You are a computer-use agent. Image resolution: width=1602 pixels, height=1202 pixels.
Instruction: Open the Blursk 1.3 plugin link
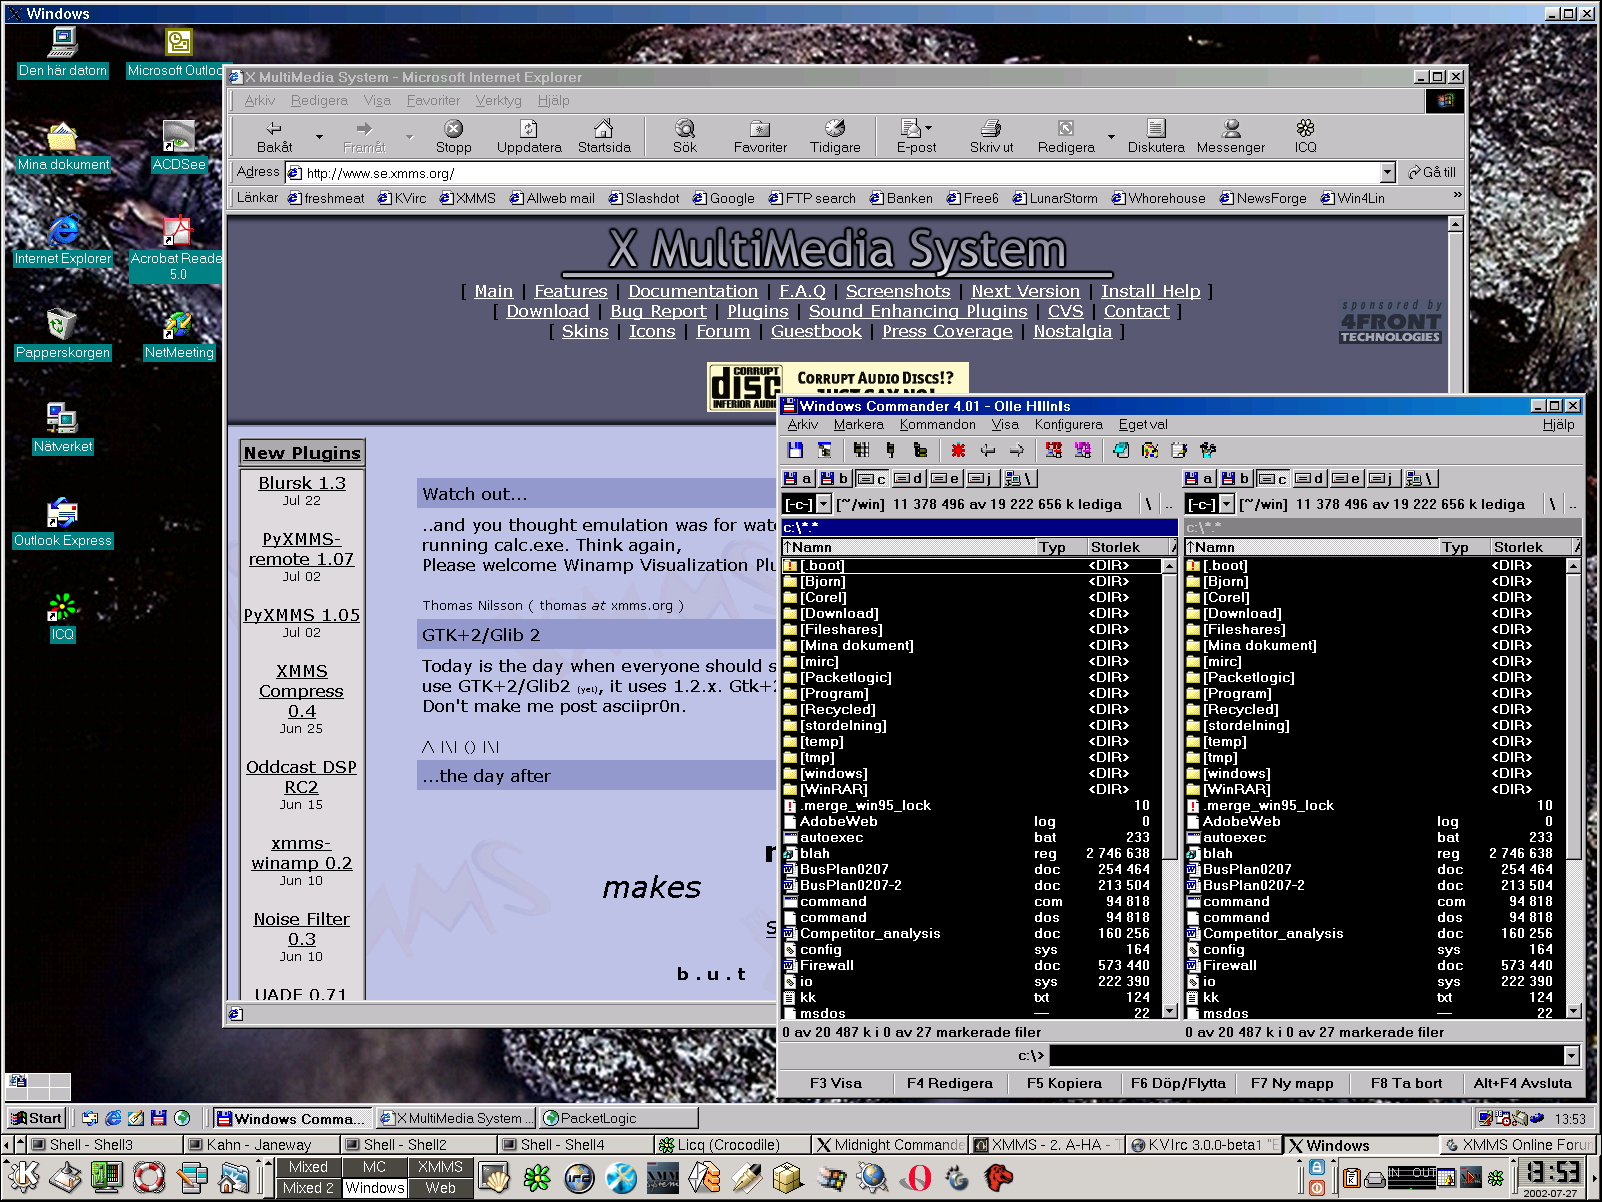click(x=302, y=483)
